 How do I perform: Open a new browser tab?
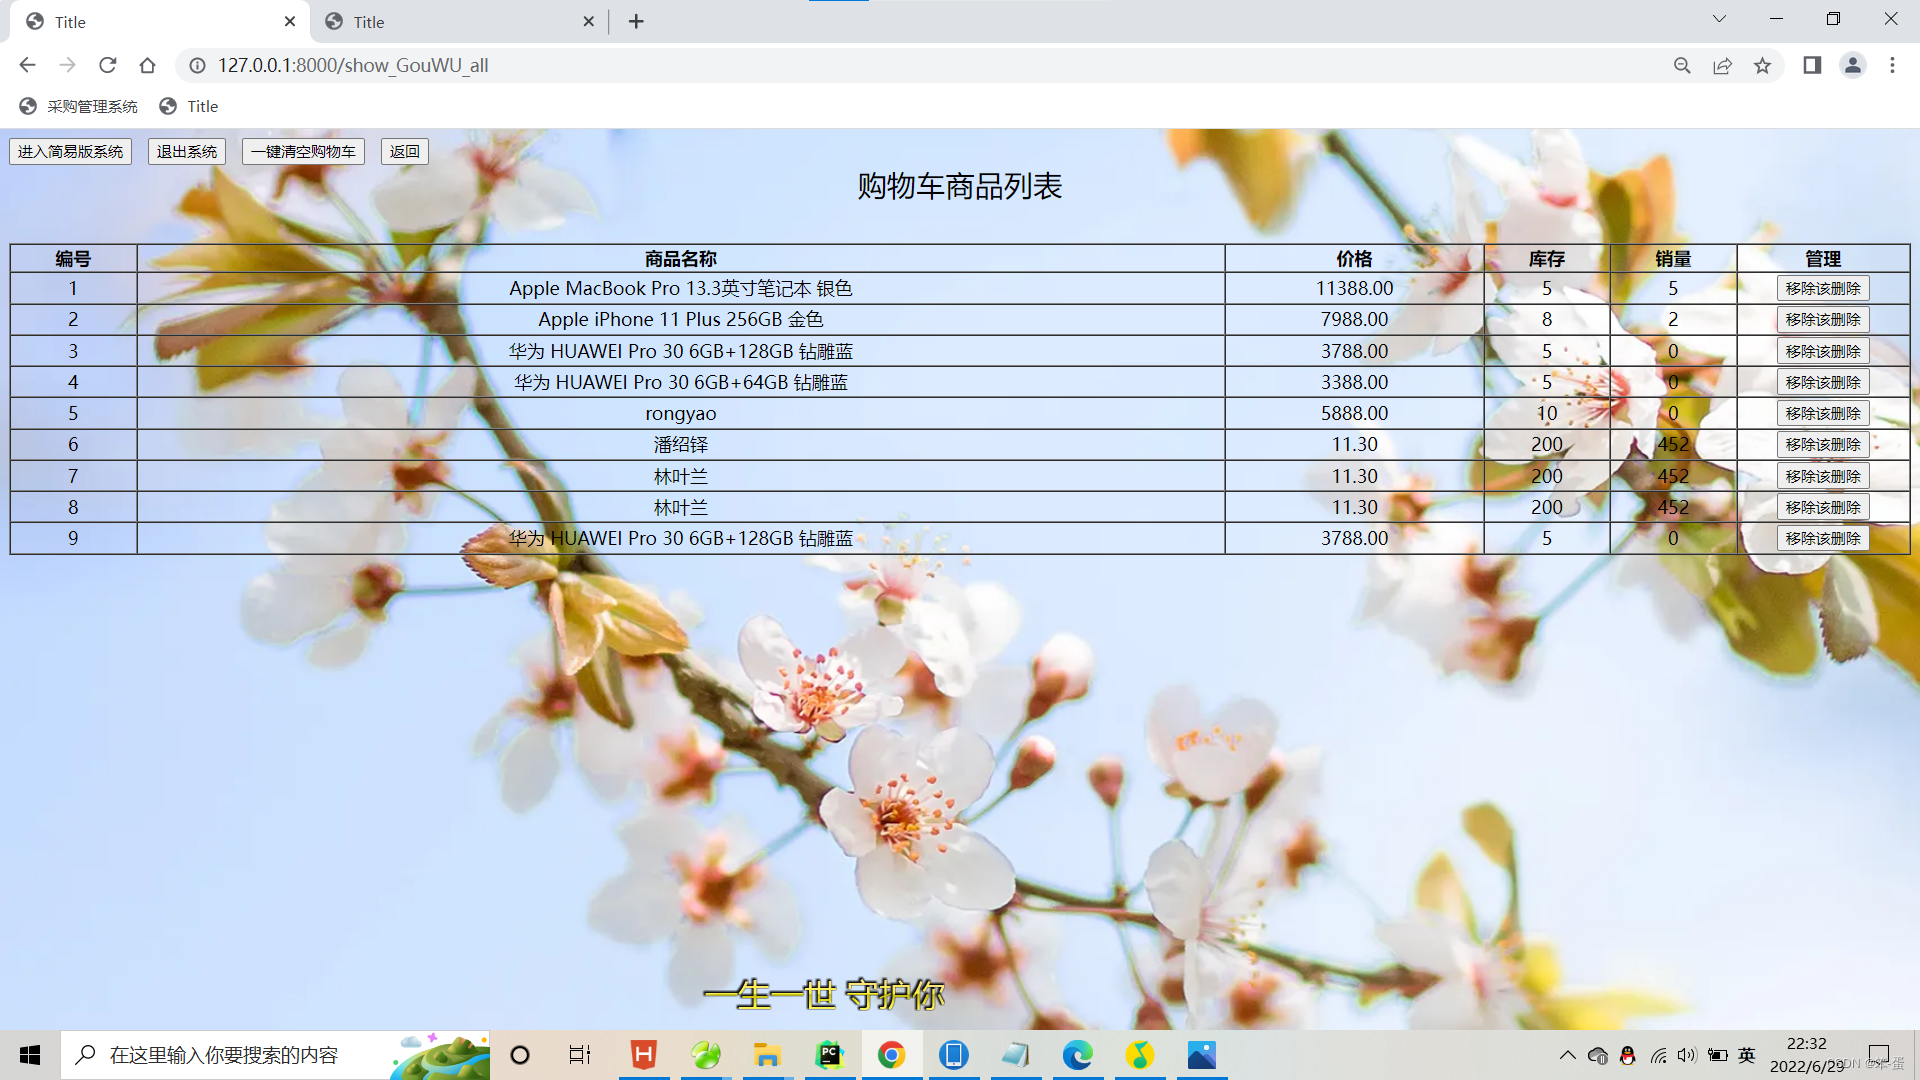tap(636, 21)
